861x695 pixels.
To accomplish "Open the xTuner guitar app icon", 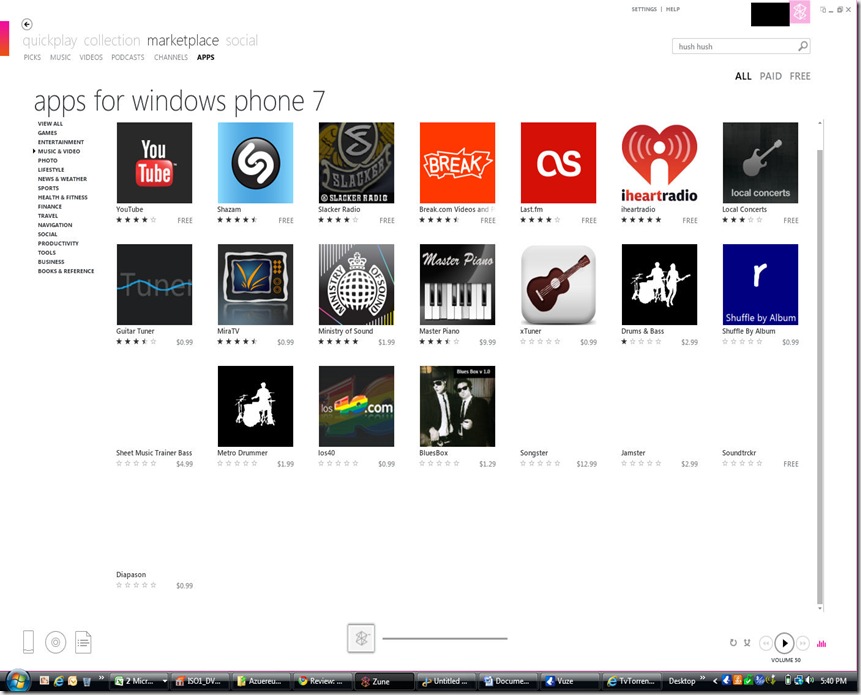I will click(x=558, y=284).
